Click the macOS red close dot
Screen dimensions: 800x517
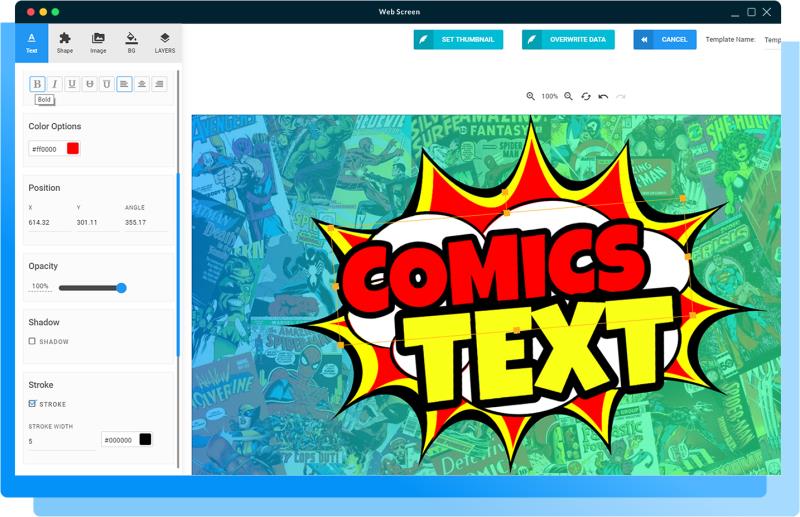31,12
